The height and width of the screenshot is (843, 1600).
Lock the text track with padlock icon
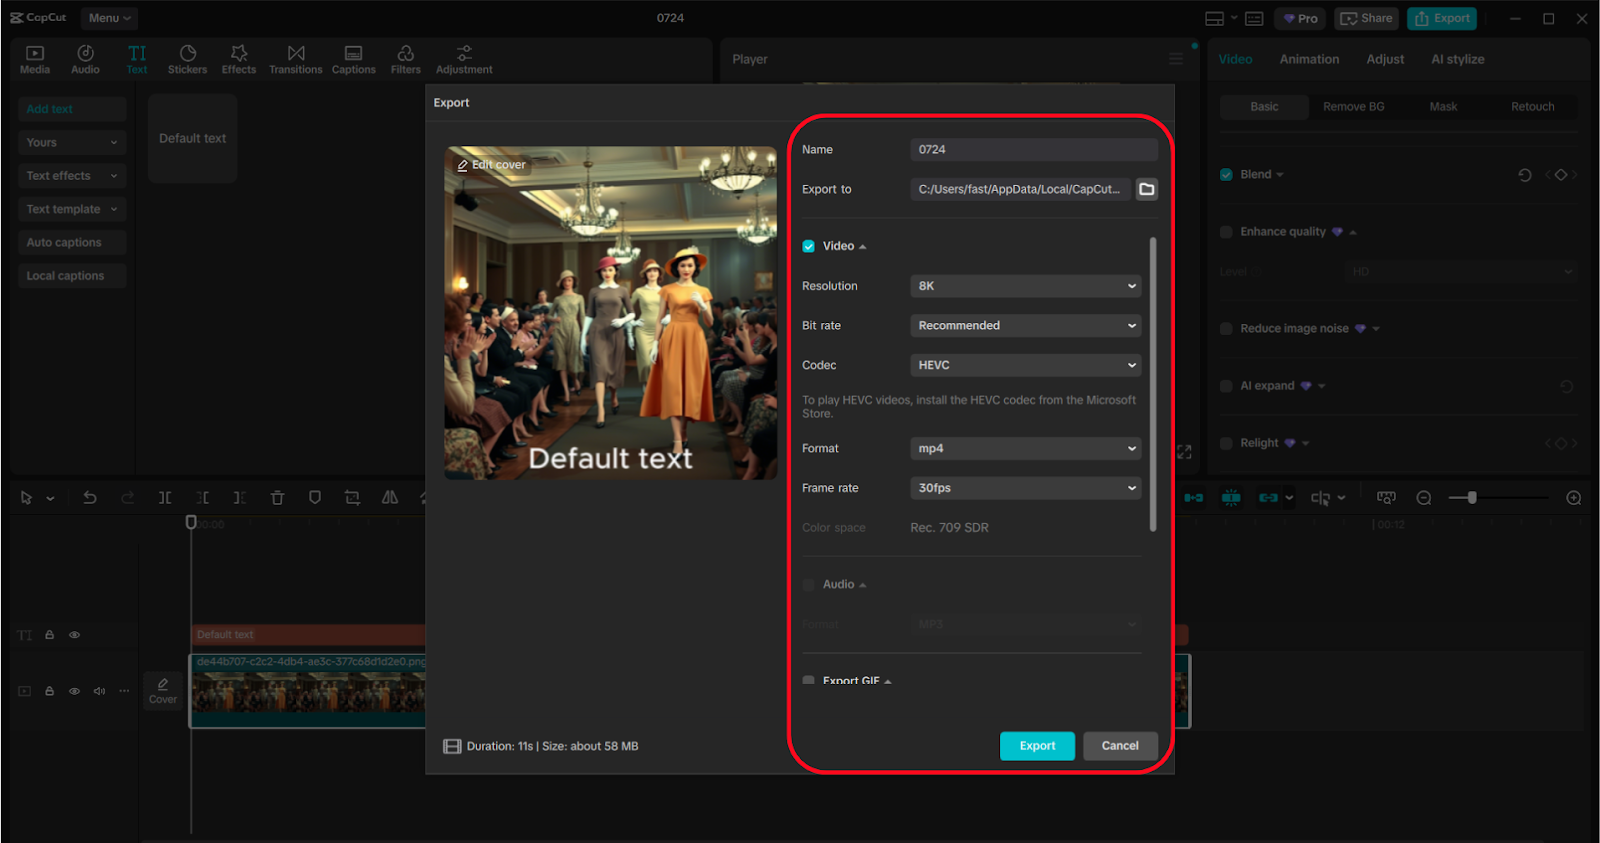[49, 635]
